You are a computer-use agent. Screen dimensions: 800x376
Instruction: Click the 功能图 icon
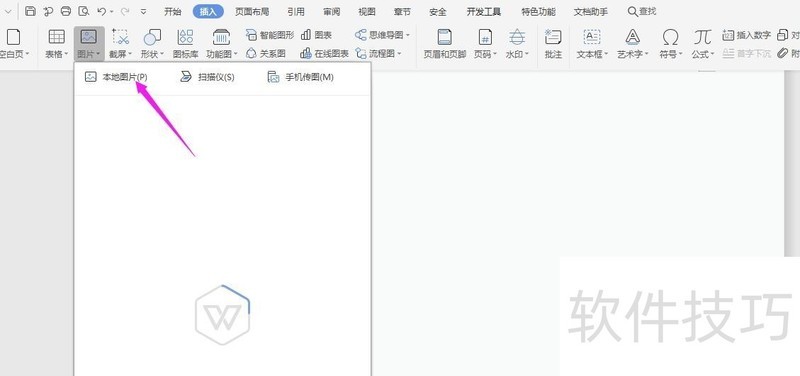pos(221,37)
